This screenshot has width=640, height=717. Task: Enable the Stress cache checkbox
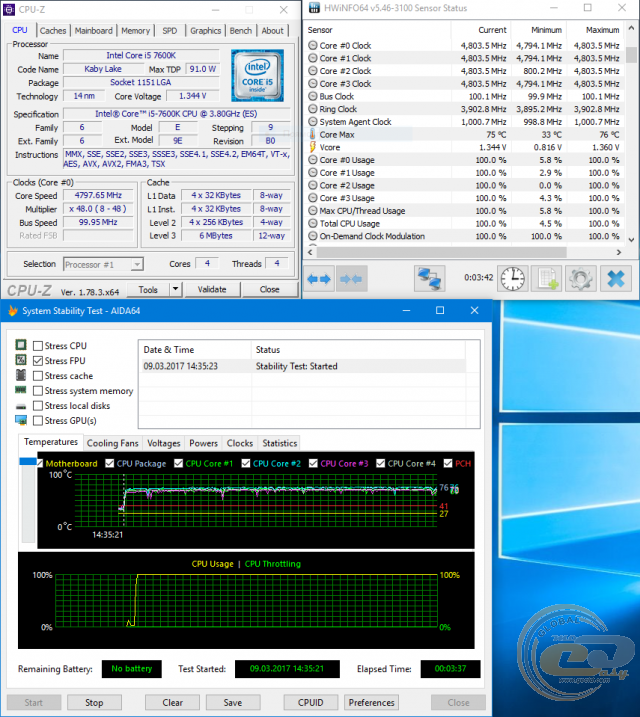(x=38, y=376)
